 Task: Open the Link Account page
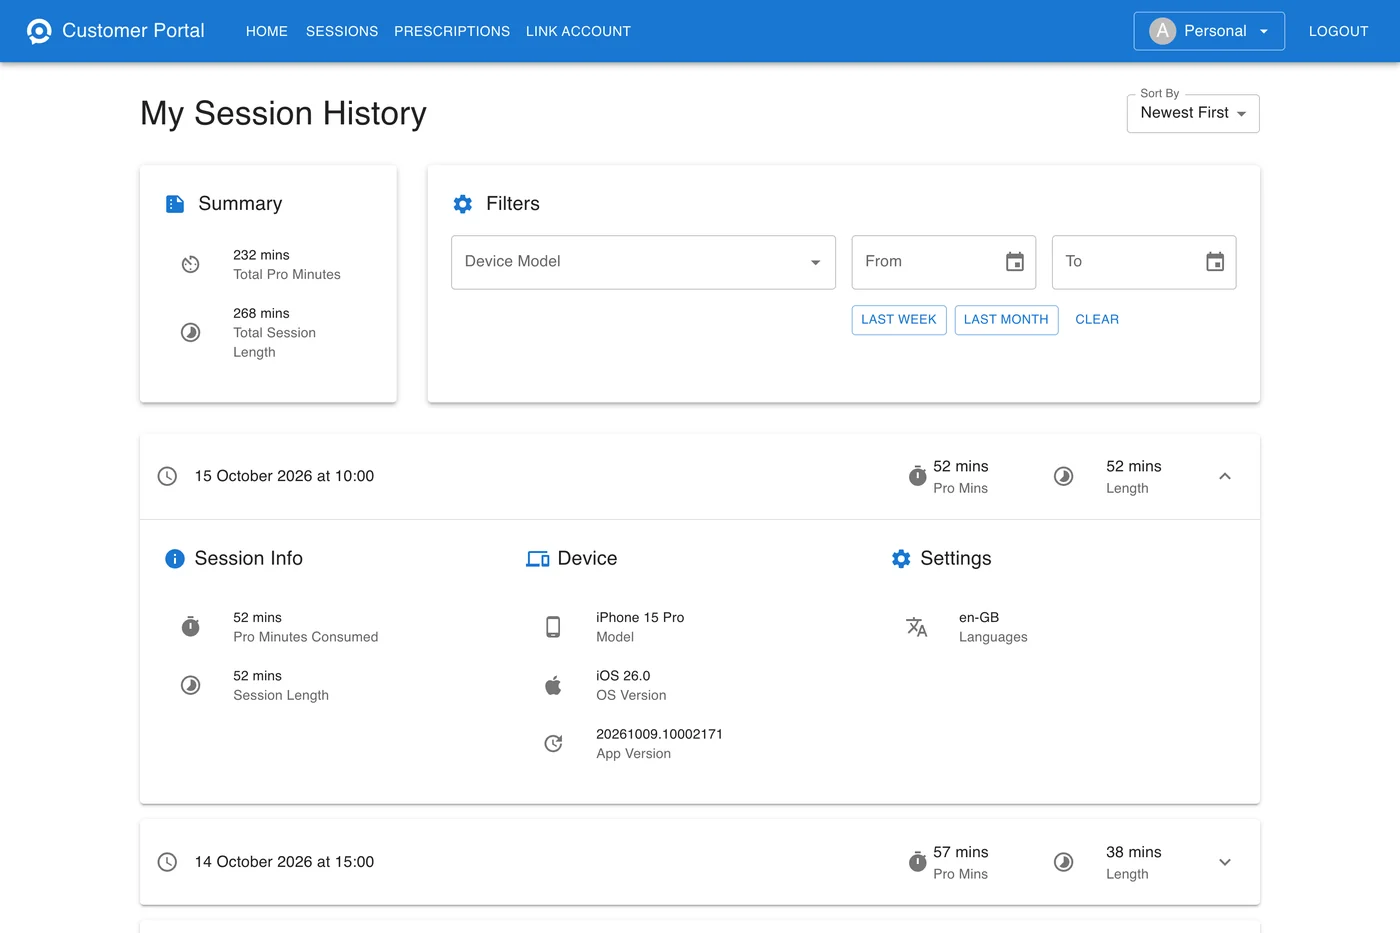pos(578,31)
